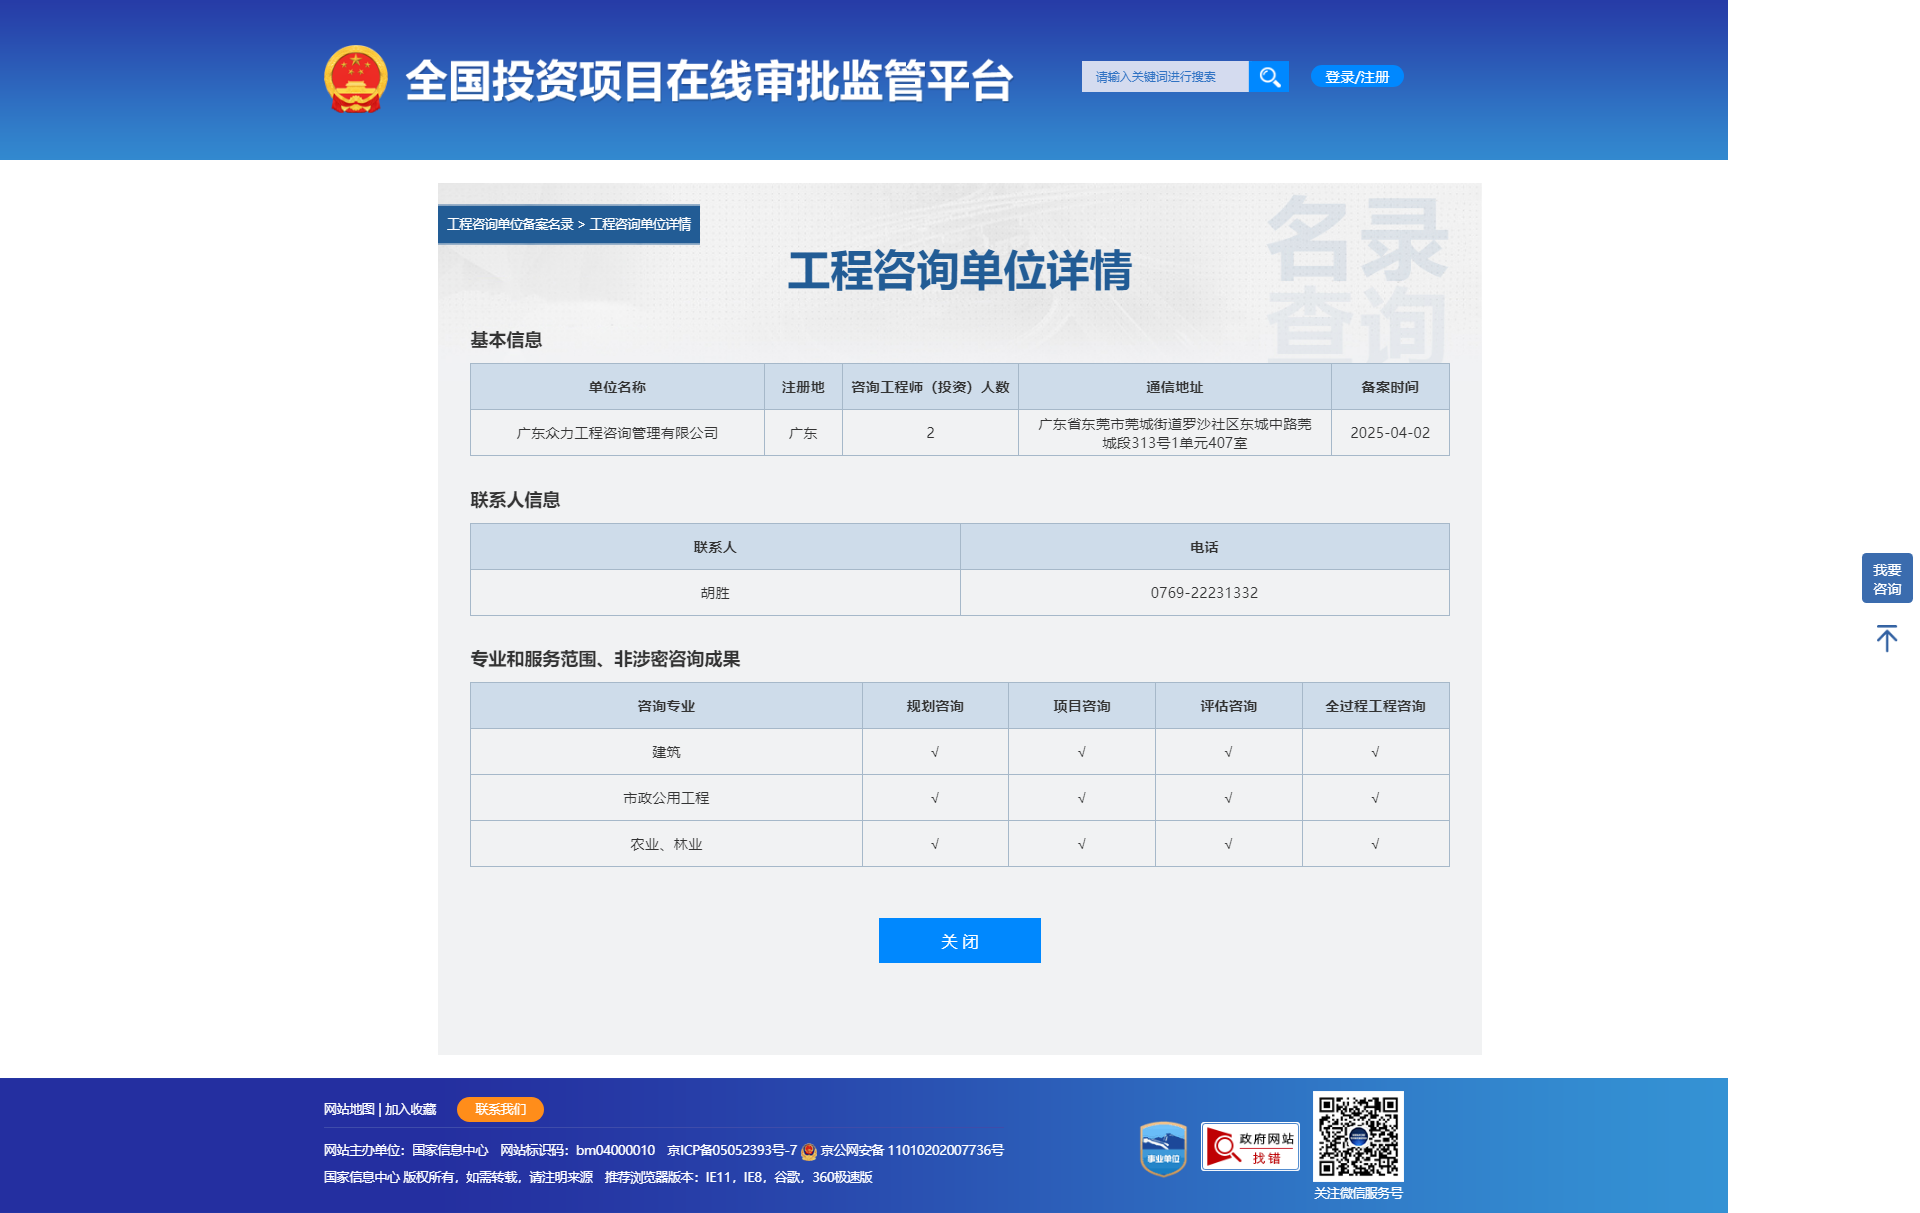1920x1213 pixels.
Task: Select the 工程咨询单位详情 breadcrumb item
Action: 641,225
